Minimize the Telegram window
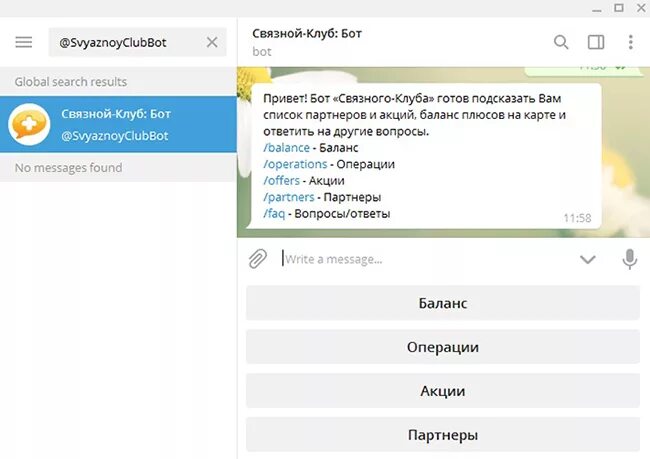This screenshot has height=459, width=650. click(x=597, y=8)
